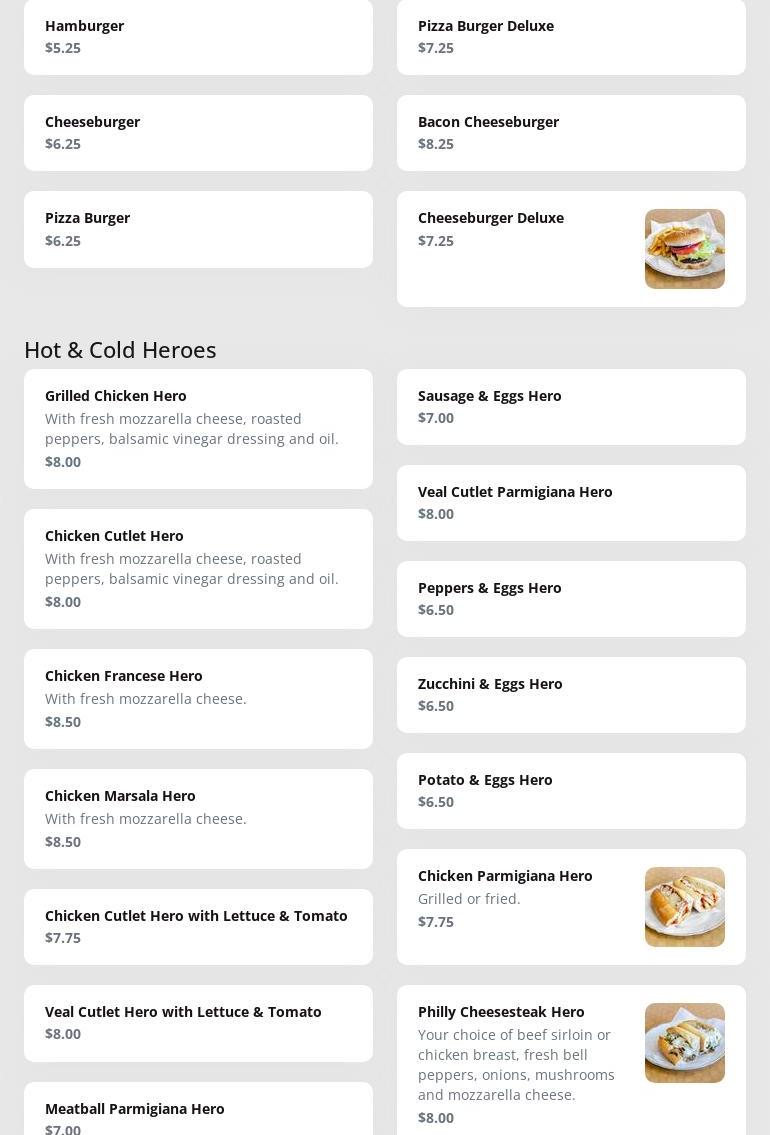
Task: Select Chicken Cutlet Hero with mozzarella
Action: (x=198, y=568)
